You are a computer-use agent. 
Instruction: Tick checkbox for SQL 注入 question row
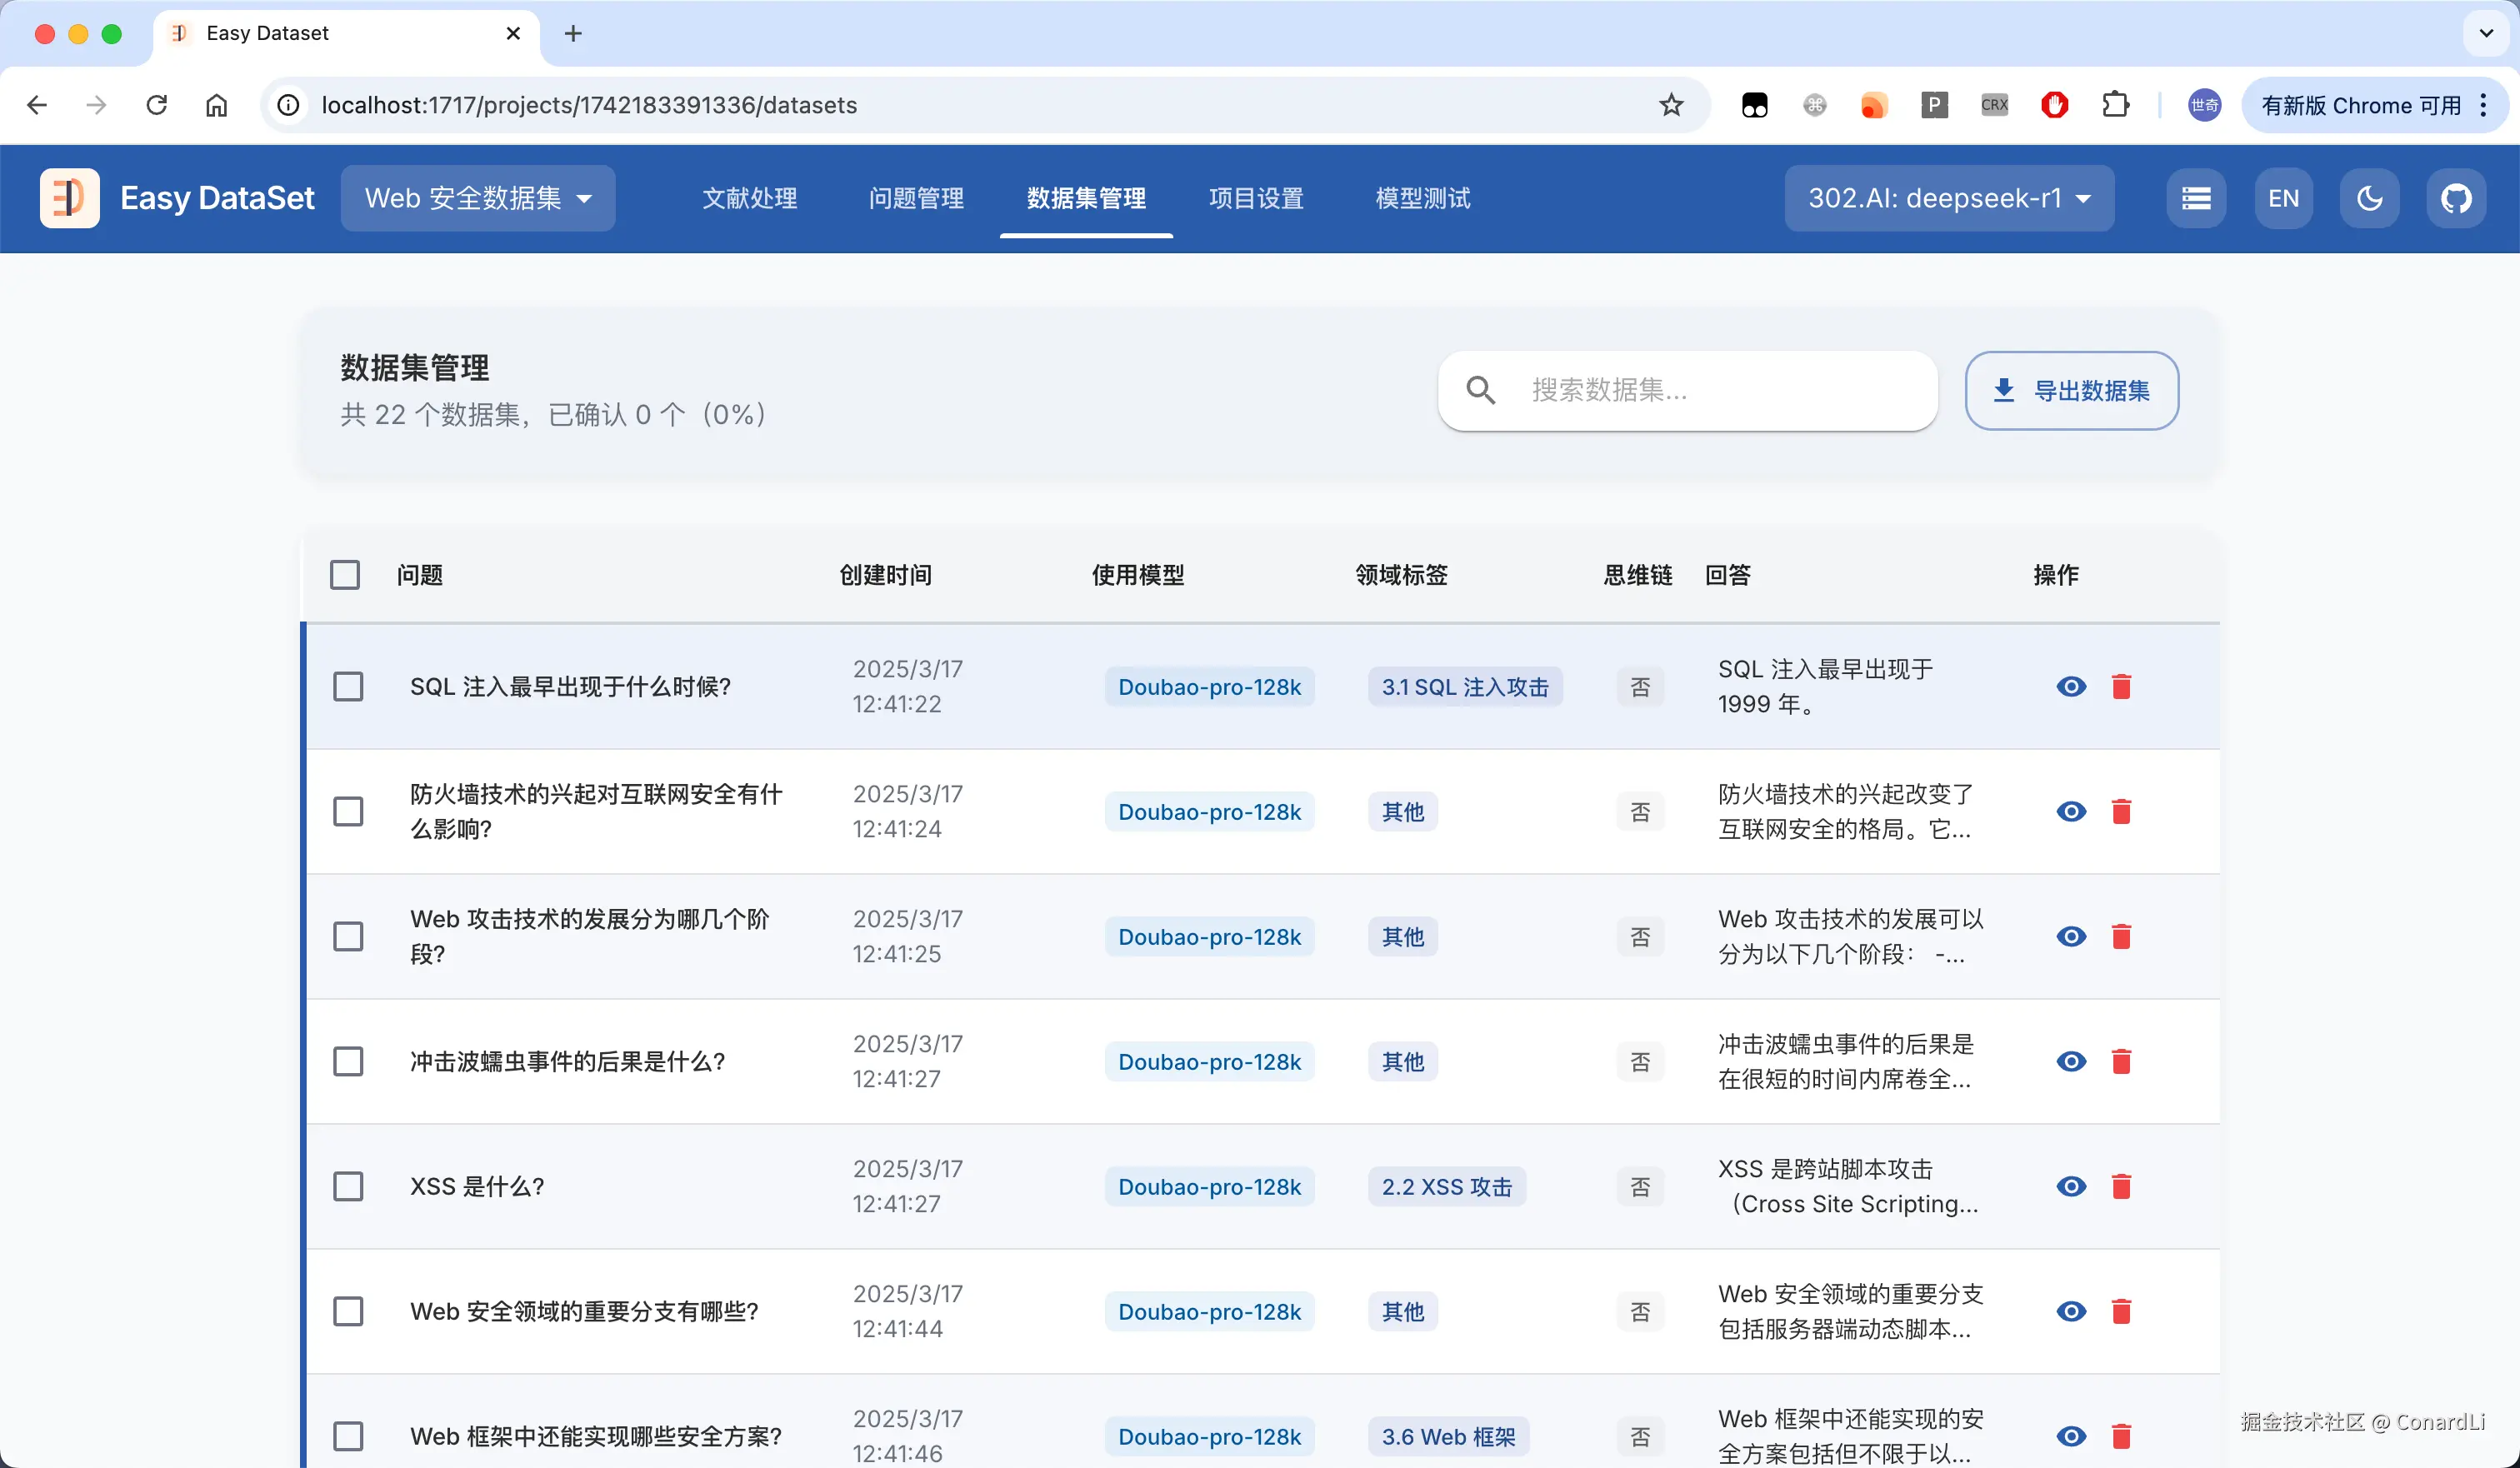pos(348,687)
